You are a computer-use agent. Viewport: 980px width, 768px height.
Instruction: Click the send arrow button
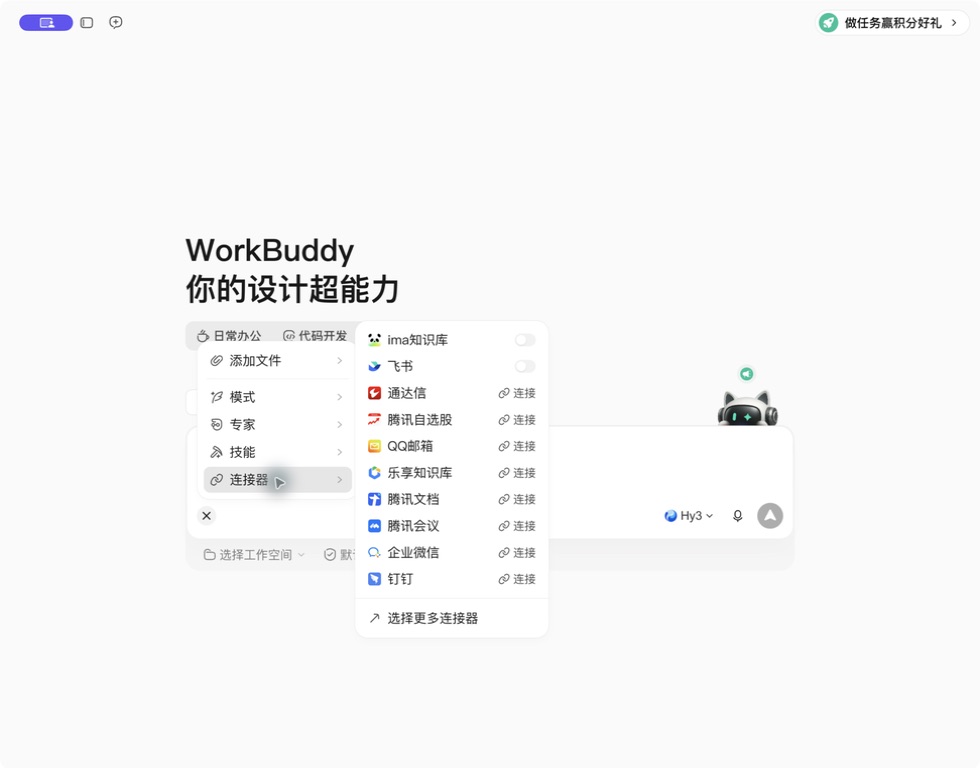770,516
